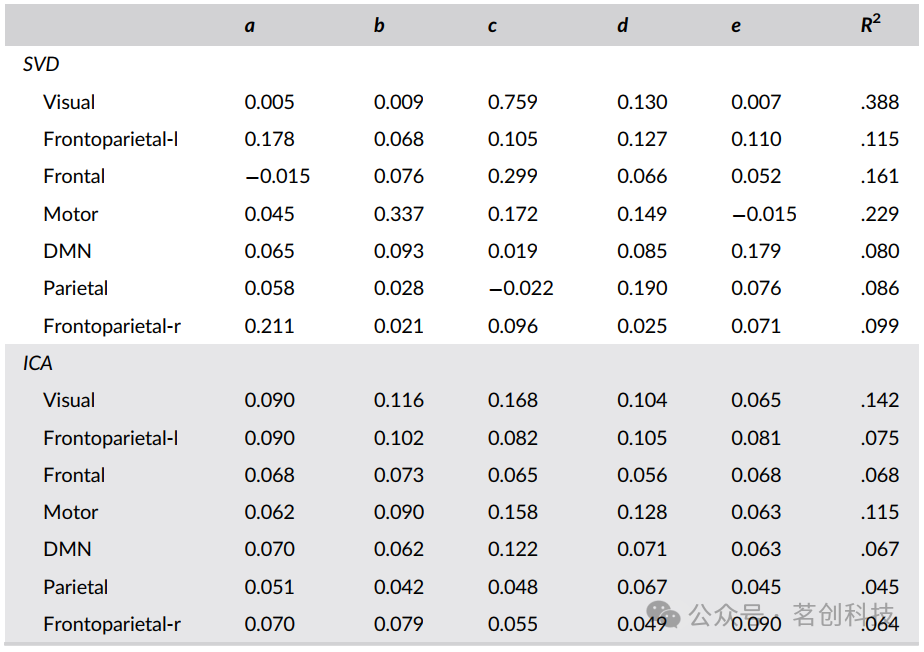924x652 pixels.
Task: Click −0.022 in the SVD Parietal row
Action: [520, 289]
